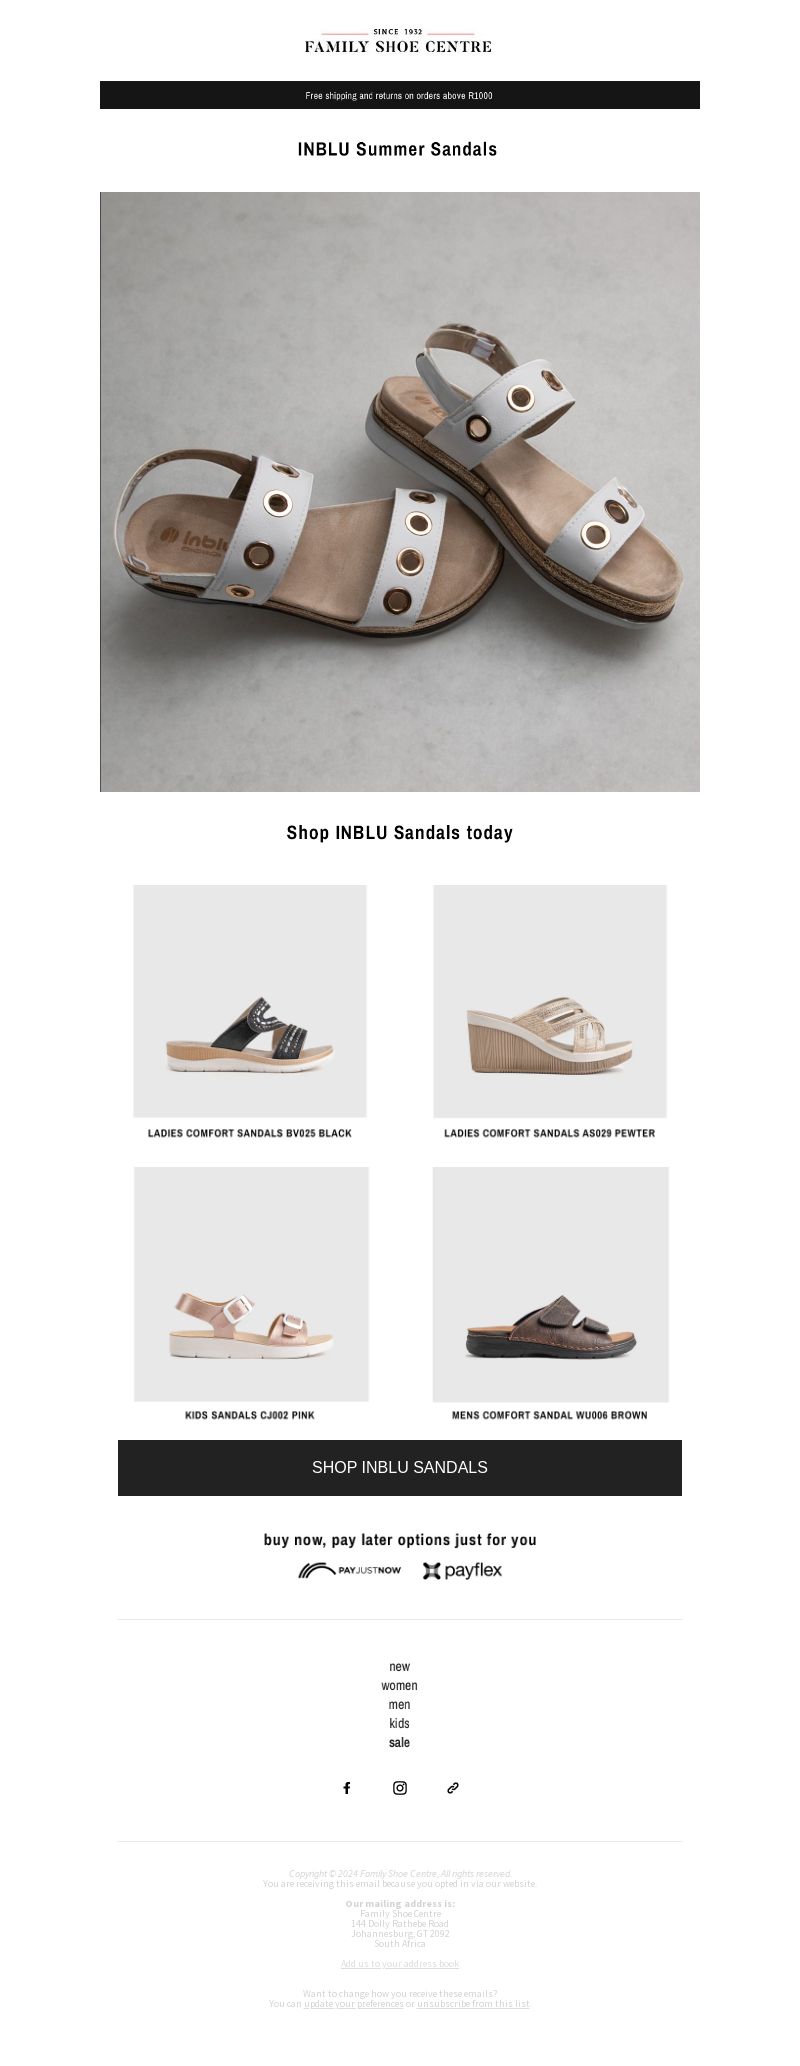This screenshot has width=800, height=2066.
Task: Click the website chain-link icon
Action: click(x=453, y=1788)
